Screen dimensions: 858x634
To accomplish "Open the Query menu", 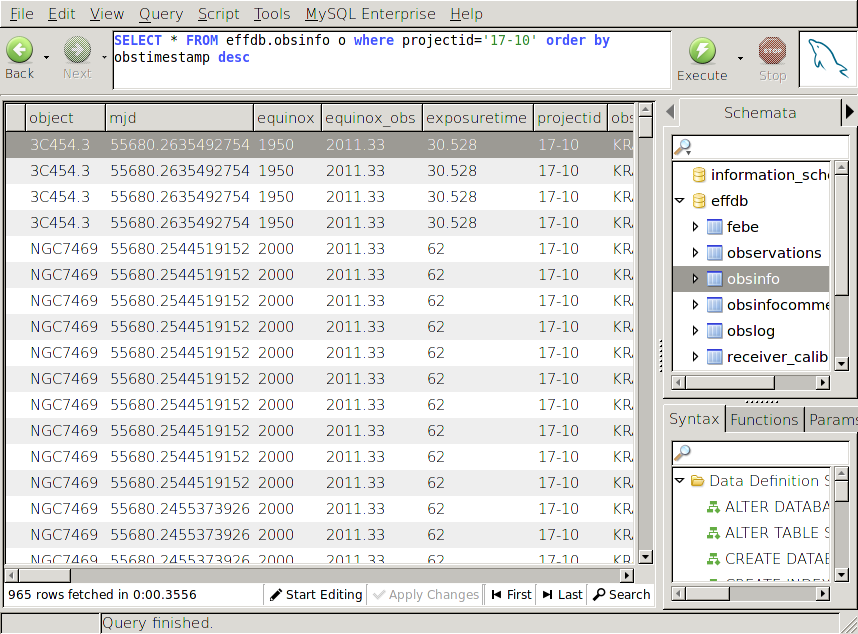I will tap(161, 14).
